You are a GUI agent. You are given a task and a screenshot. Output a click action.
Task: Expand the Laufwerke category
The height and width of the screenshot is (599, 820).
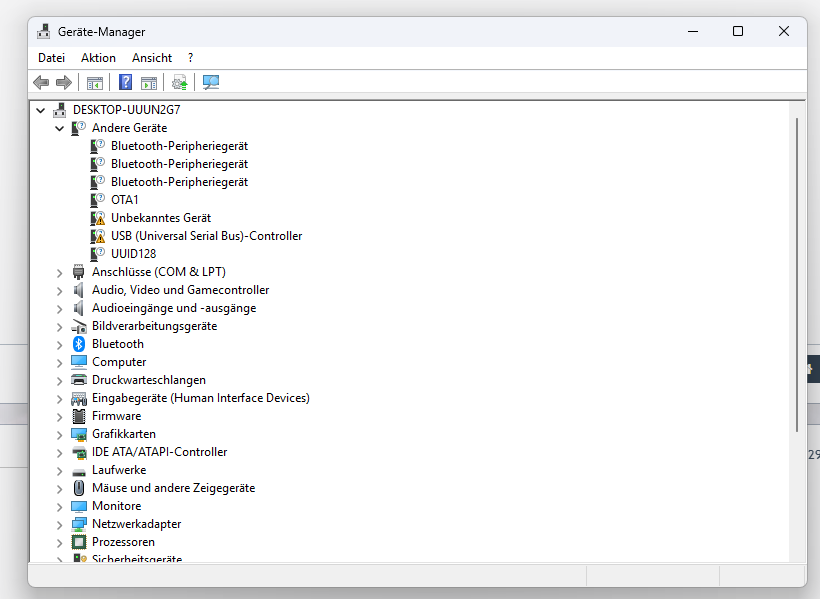60,471
